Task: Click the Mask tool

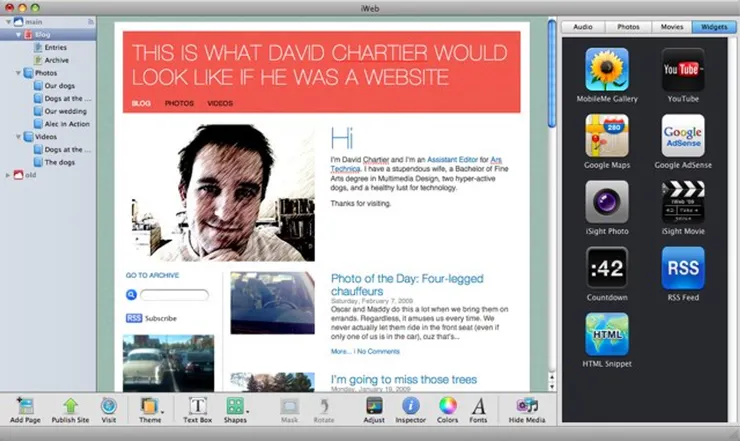Action: (289, 410)
